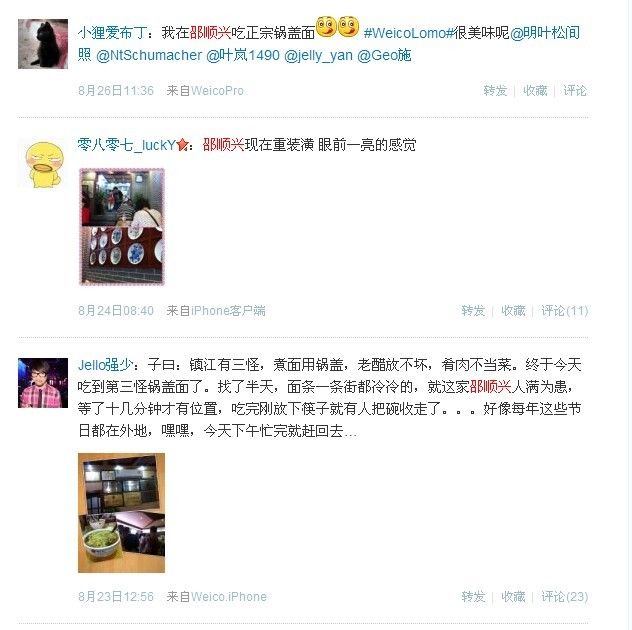Click 转发 on Jello强少's post

pos(473,596)
